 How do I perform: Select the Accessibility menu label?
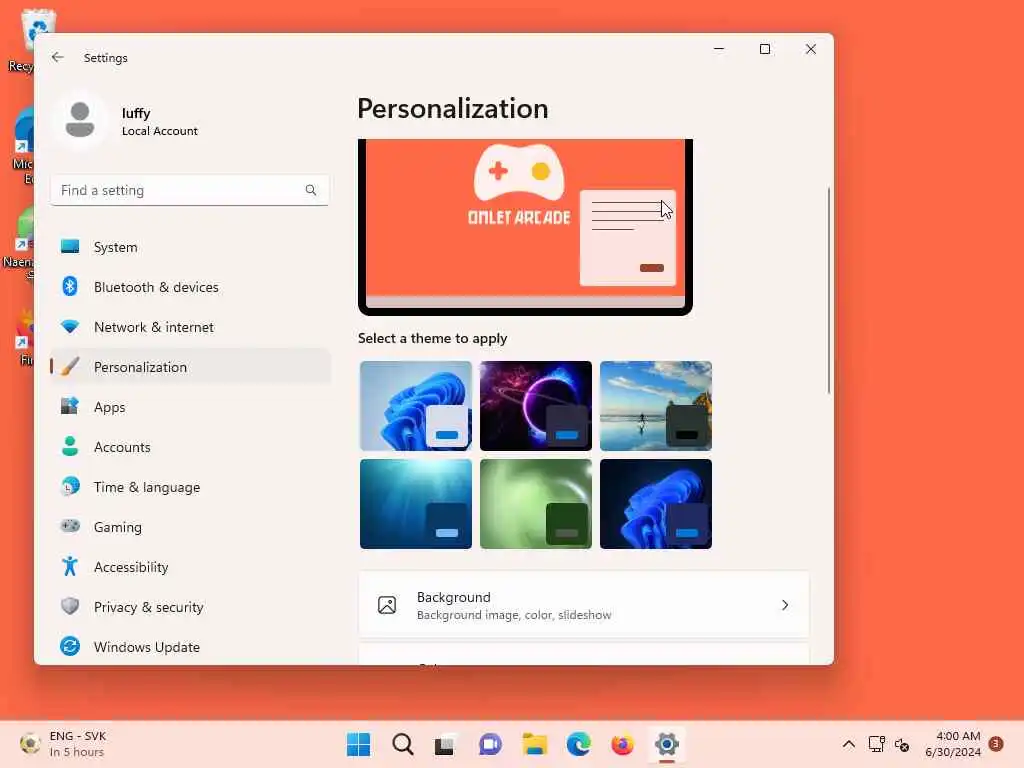pos(131,567)
